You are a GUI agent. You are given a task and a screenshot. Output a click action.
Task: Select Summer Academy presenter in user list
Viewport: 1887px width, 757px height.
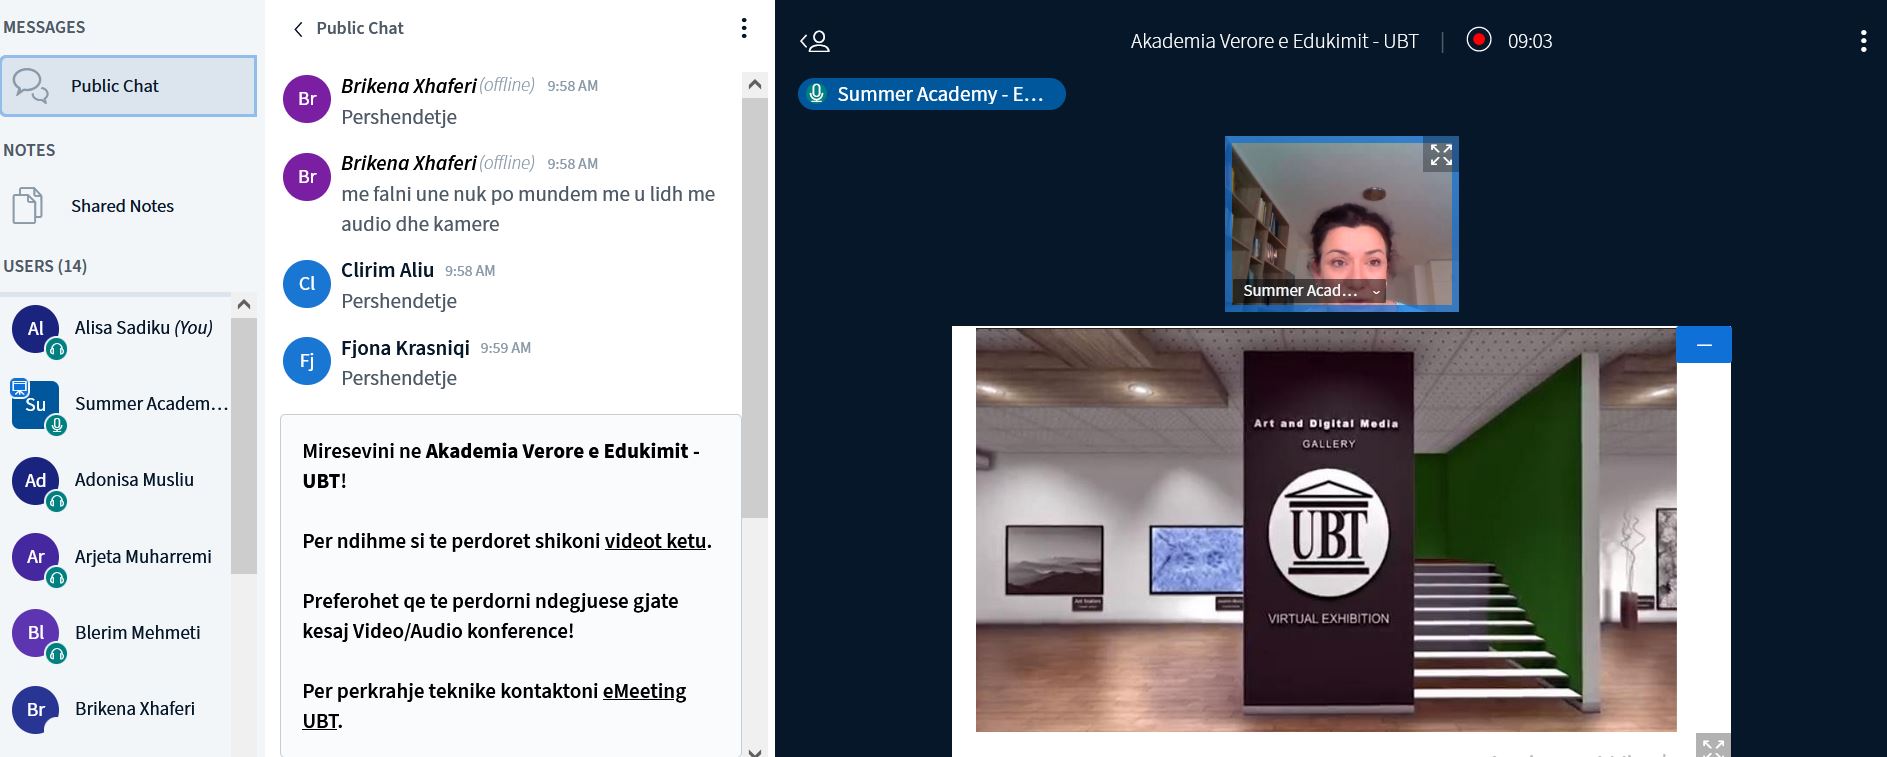tap(150, 404)
